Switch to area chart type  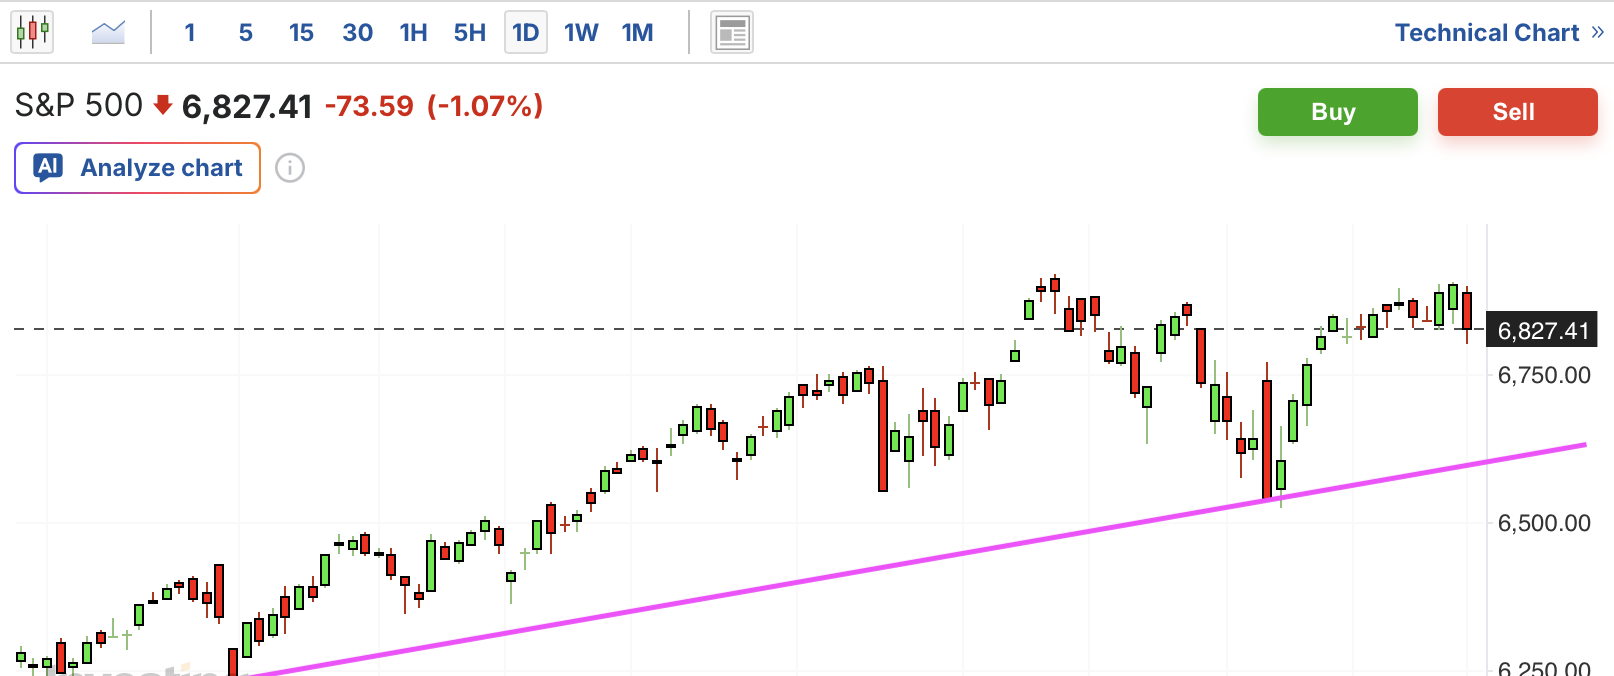click(108, 32)
